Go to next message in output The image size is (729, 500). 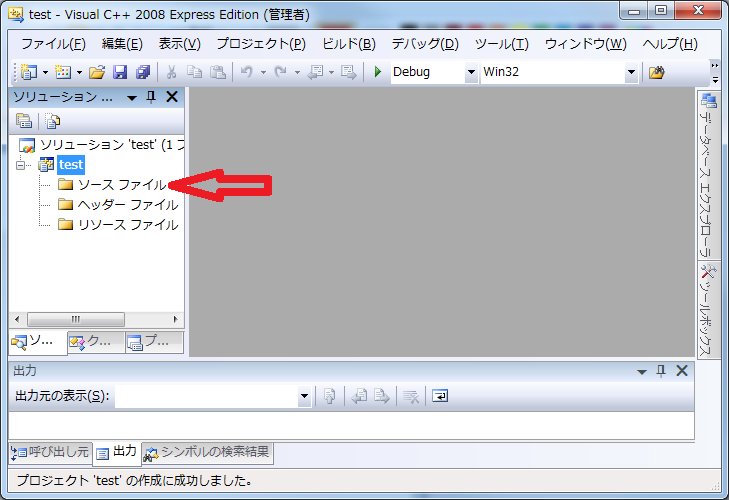[382, 396]
